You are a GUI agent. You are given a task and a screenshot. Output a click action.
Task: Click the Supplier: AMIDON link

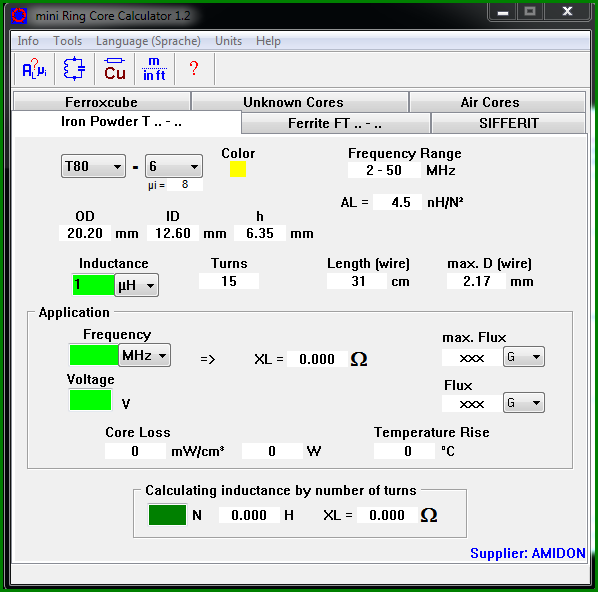click(x=527, y=553)
